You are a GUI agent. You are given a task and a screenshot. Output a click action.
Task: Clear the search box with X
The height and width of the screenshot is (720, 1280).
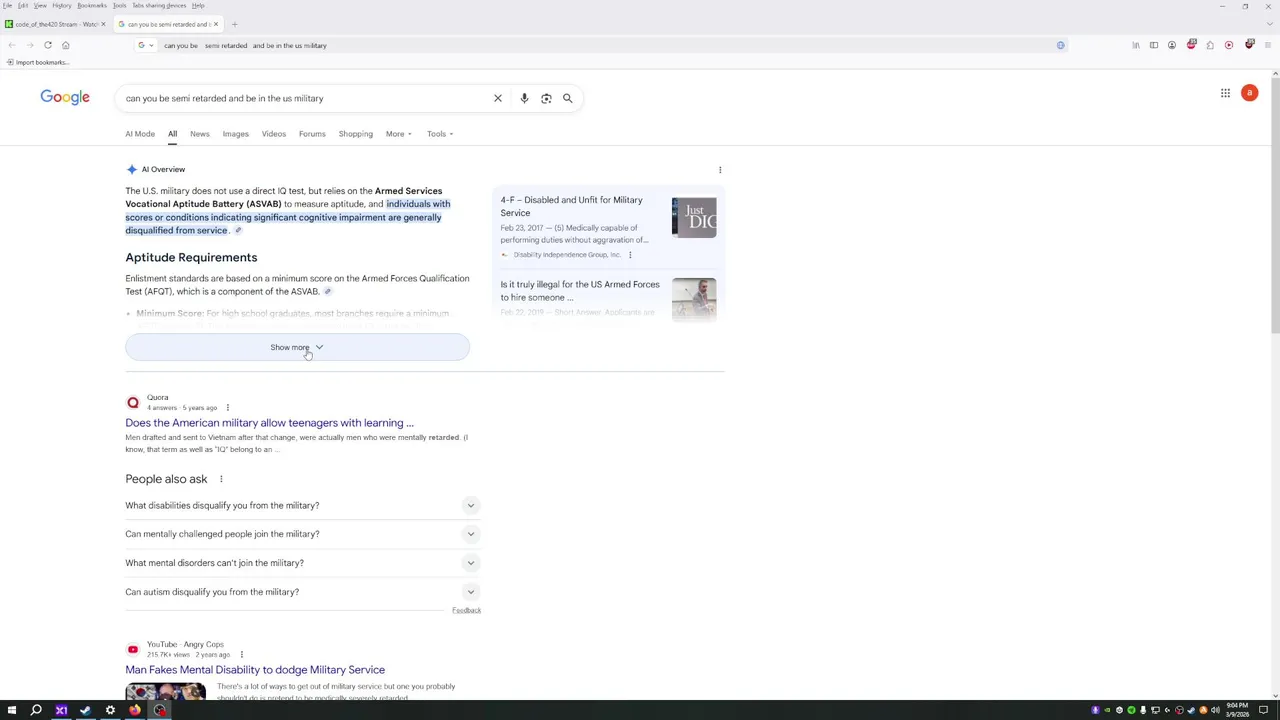tap(497, 98)
